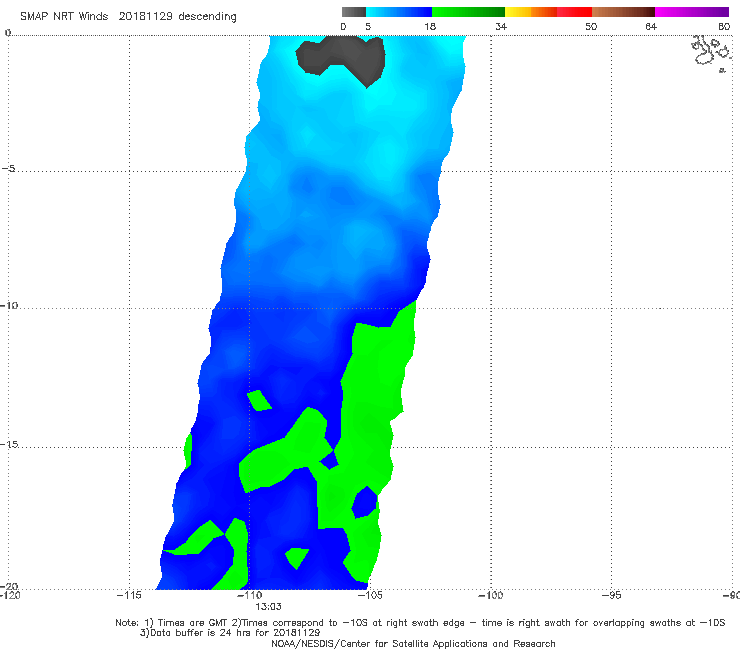740x650 pixels.
Task: Click the magenta 64-80 segment of the color bar
Action: (x=692, y=12)
